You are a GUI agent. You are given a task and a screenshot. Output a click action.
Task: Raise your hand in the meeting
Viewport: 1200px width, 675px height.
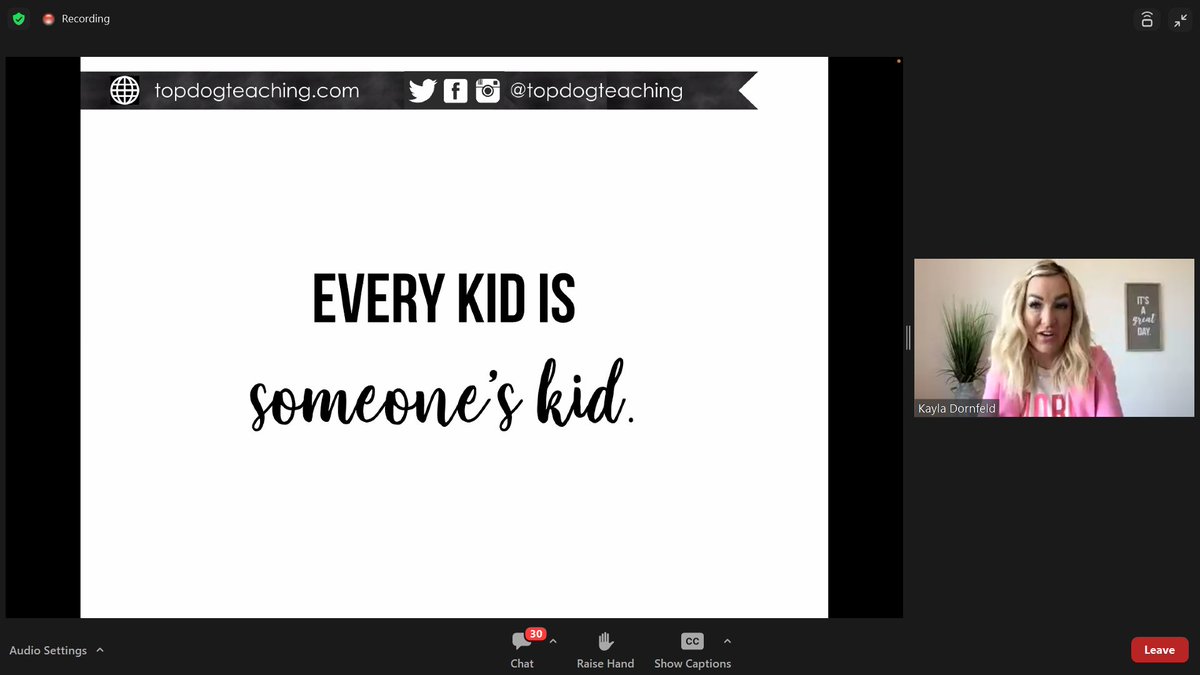coord(605,650)
